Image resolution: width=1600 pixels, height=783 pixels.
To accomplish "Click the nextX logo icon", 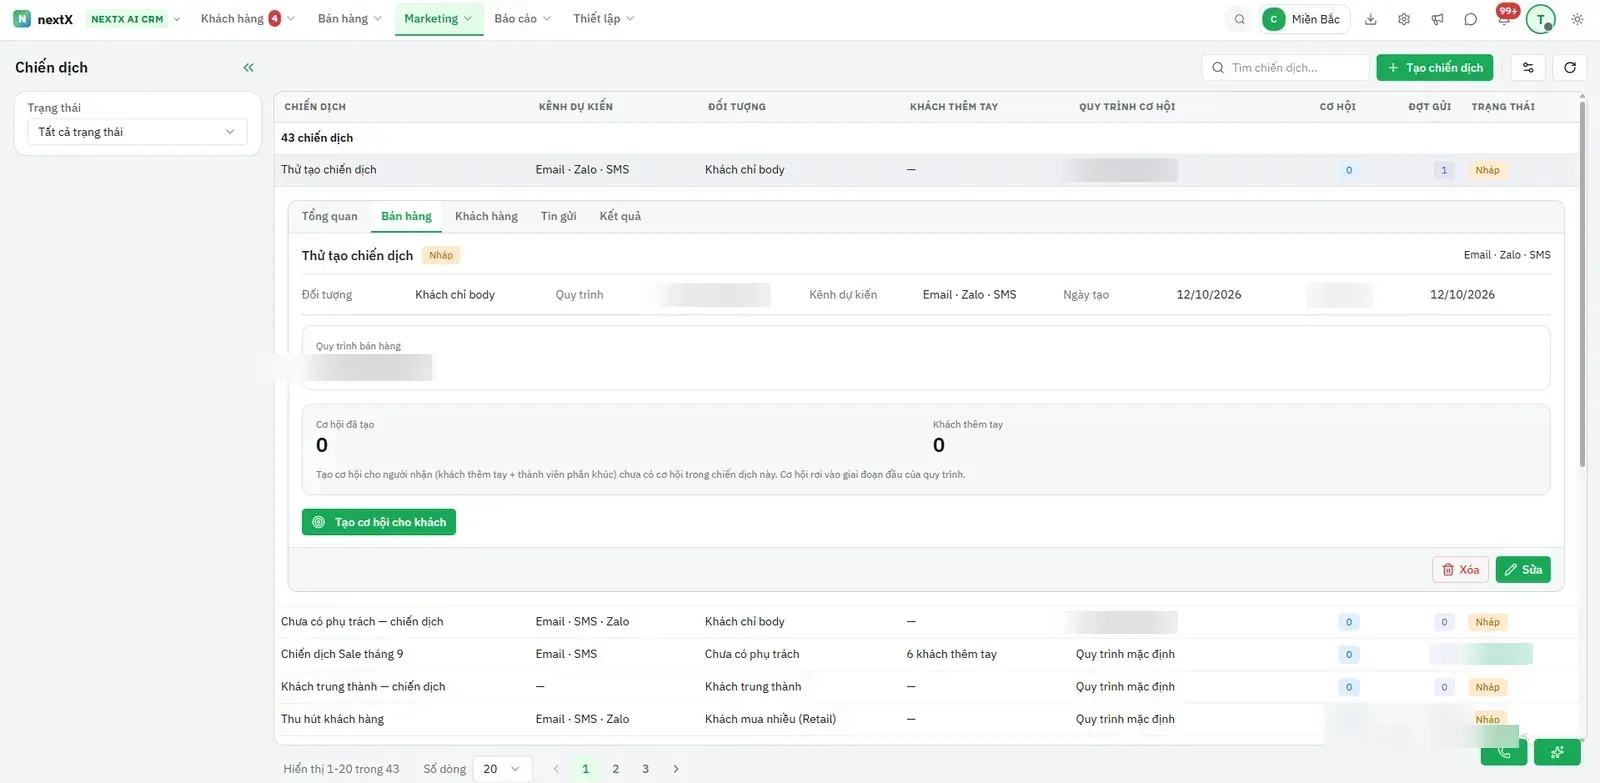I will (x=22, y=19).
